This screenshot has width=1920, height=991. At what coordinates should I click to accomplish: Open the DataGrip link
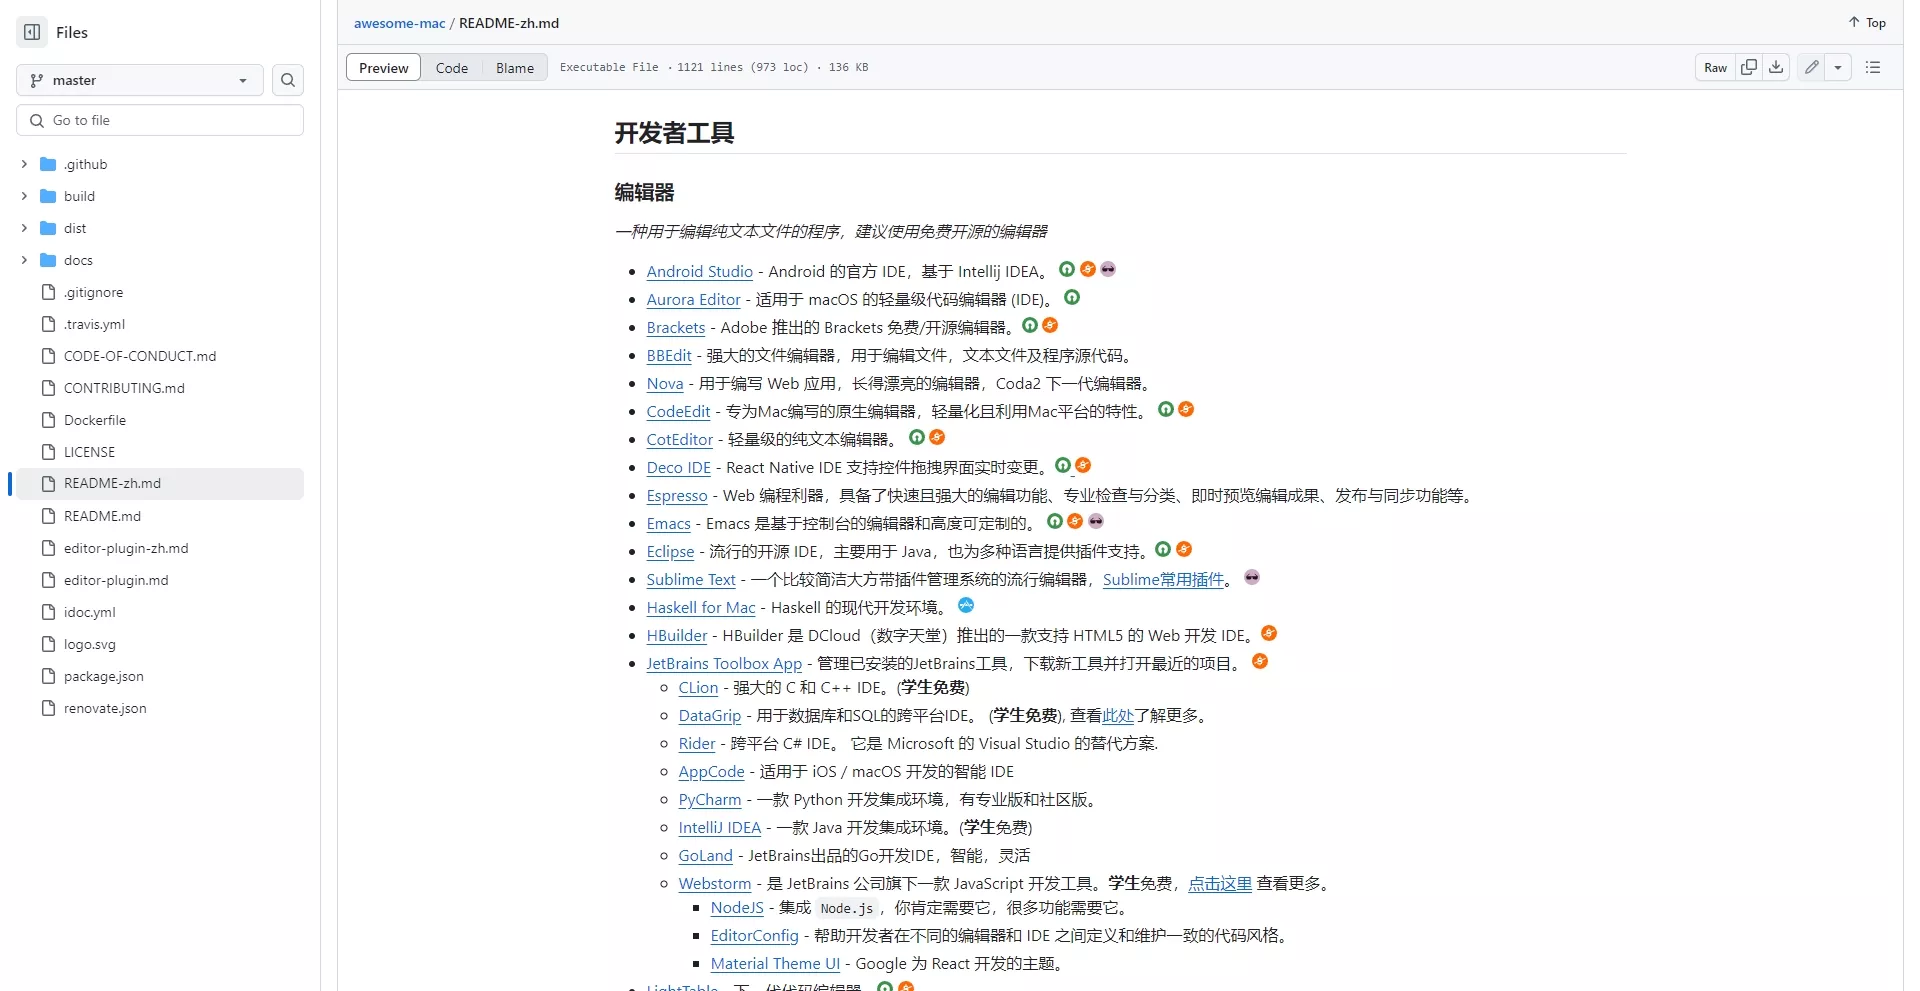pyautogui.click(x=710, y=715)
